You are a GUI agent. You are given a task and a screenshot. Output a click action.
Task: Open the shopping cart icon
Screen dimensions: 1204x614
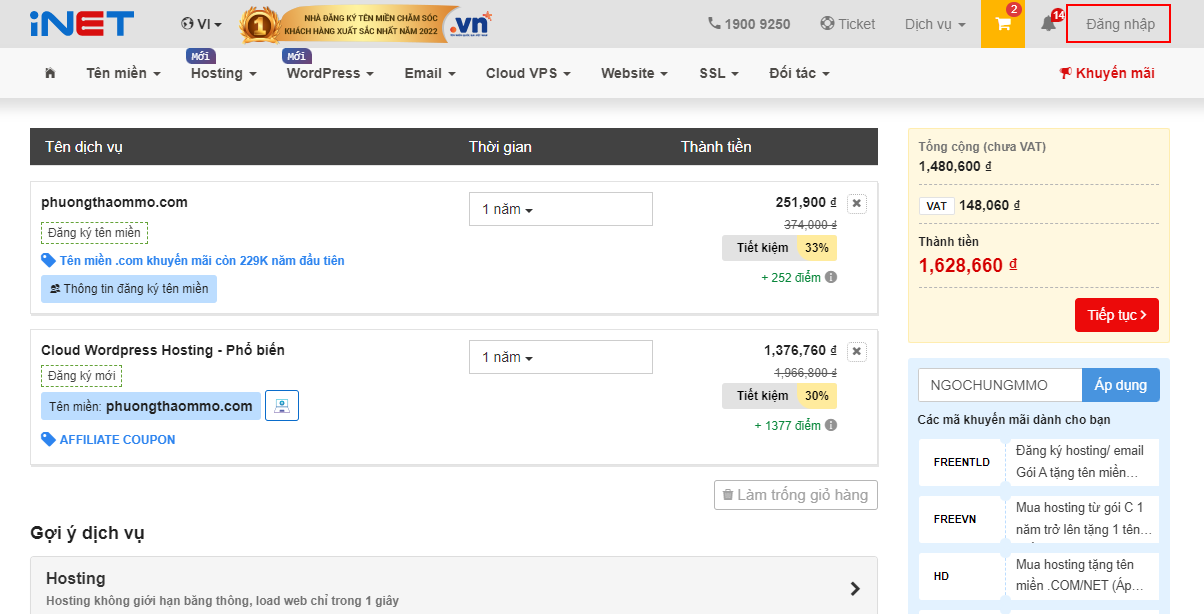tap(1003, 24)
